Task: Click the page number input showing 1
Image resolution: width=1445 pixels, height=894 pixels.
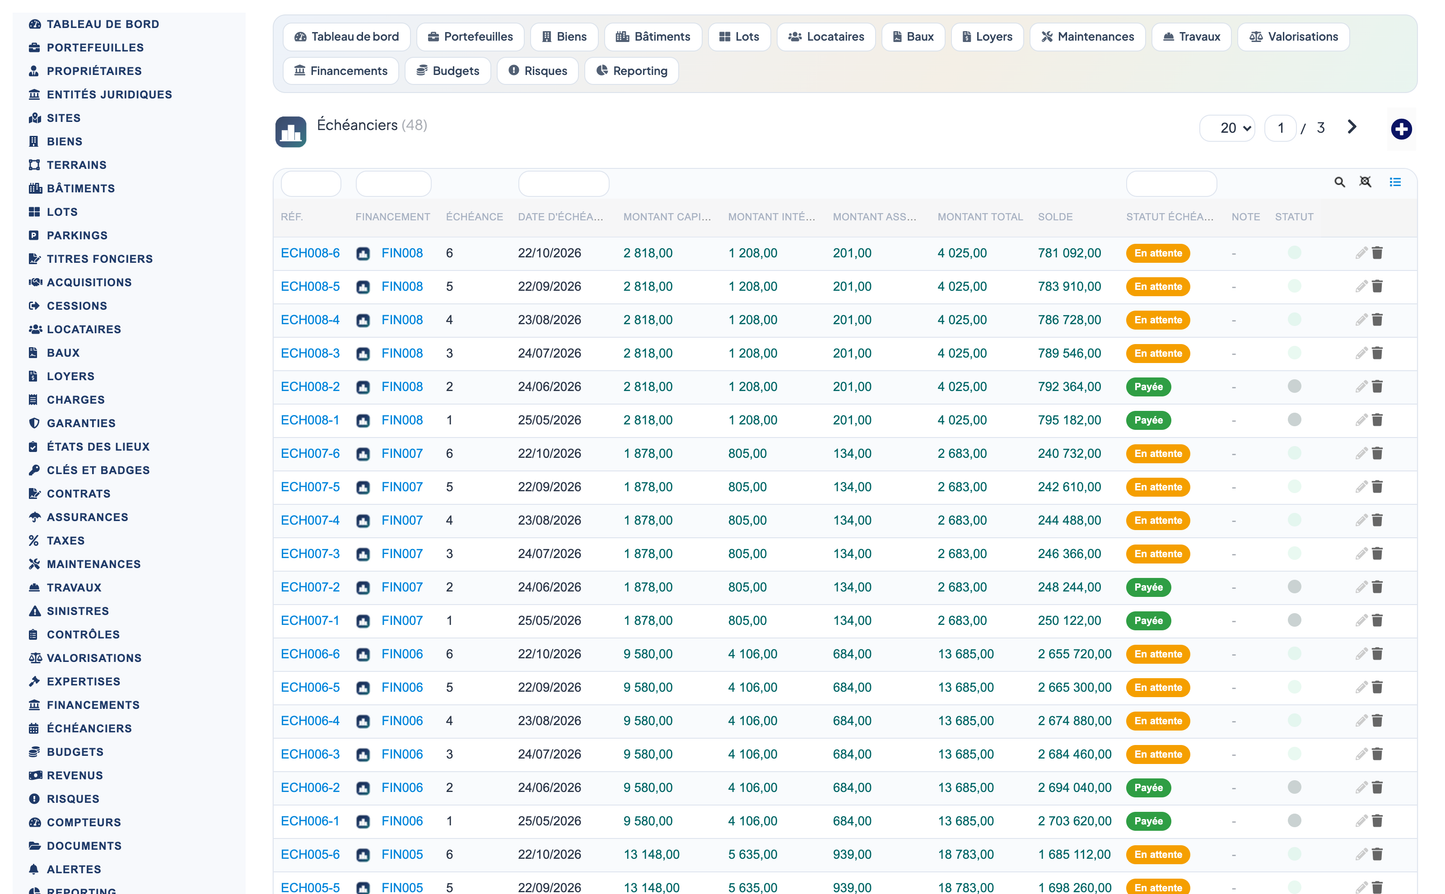Action: (1281, 128)
